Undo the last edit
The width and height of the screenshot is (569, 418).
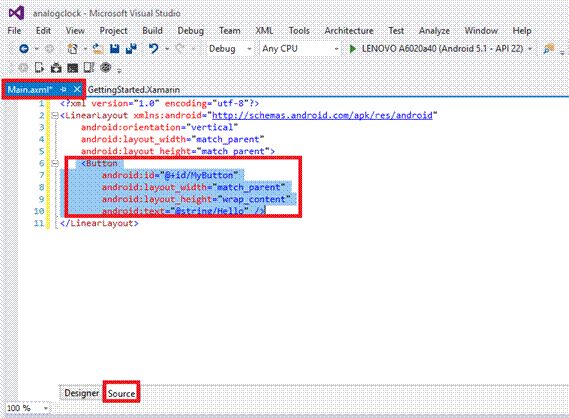click(x=153, y=49)
